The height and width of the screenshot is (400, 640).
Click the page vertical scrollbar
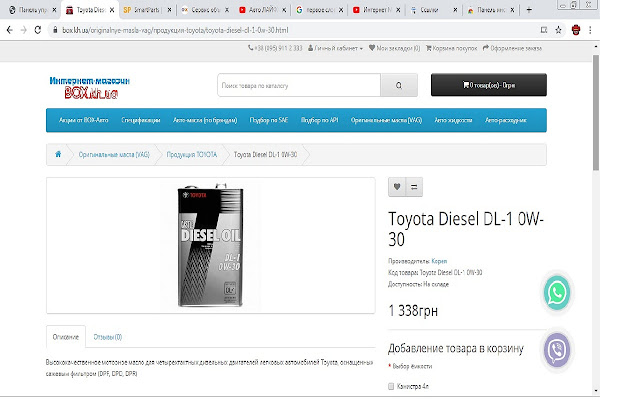[596, 113]
